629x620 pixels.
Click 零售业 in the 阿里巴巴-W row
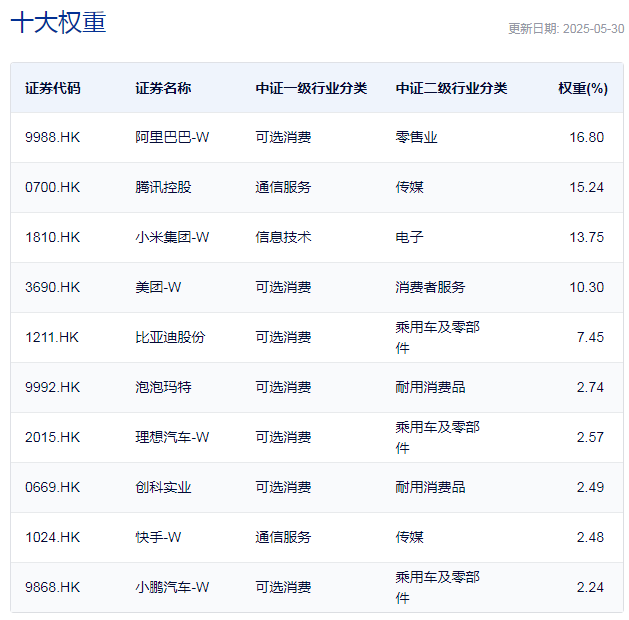pyautogui.click(x=416, y=137)
